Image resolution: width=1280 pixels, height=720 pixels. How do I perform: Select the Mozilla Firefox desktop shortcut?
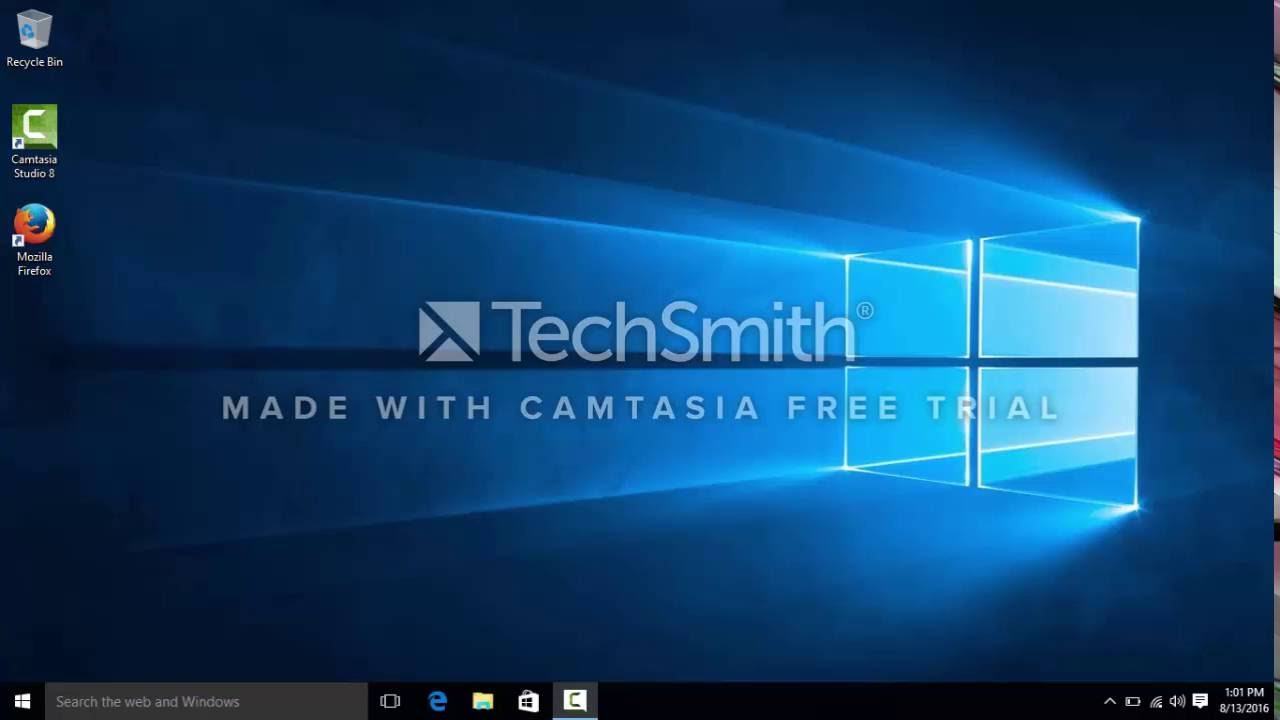click(34, 240)
